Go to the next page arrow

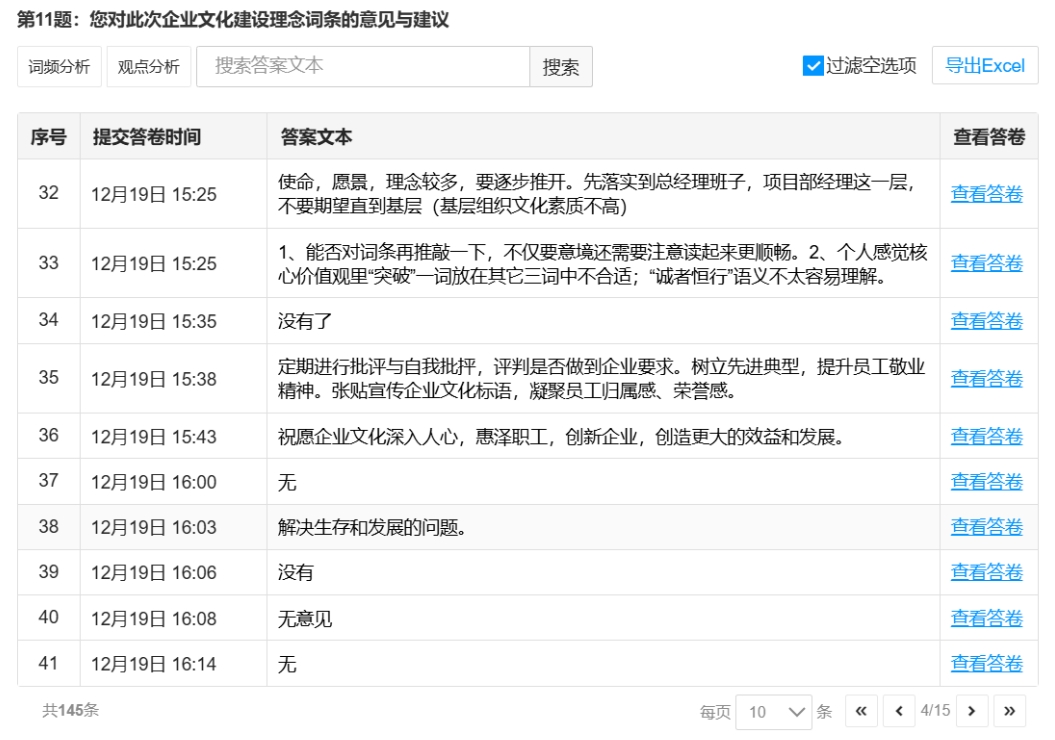tap(972, 711)
